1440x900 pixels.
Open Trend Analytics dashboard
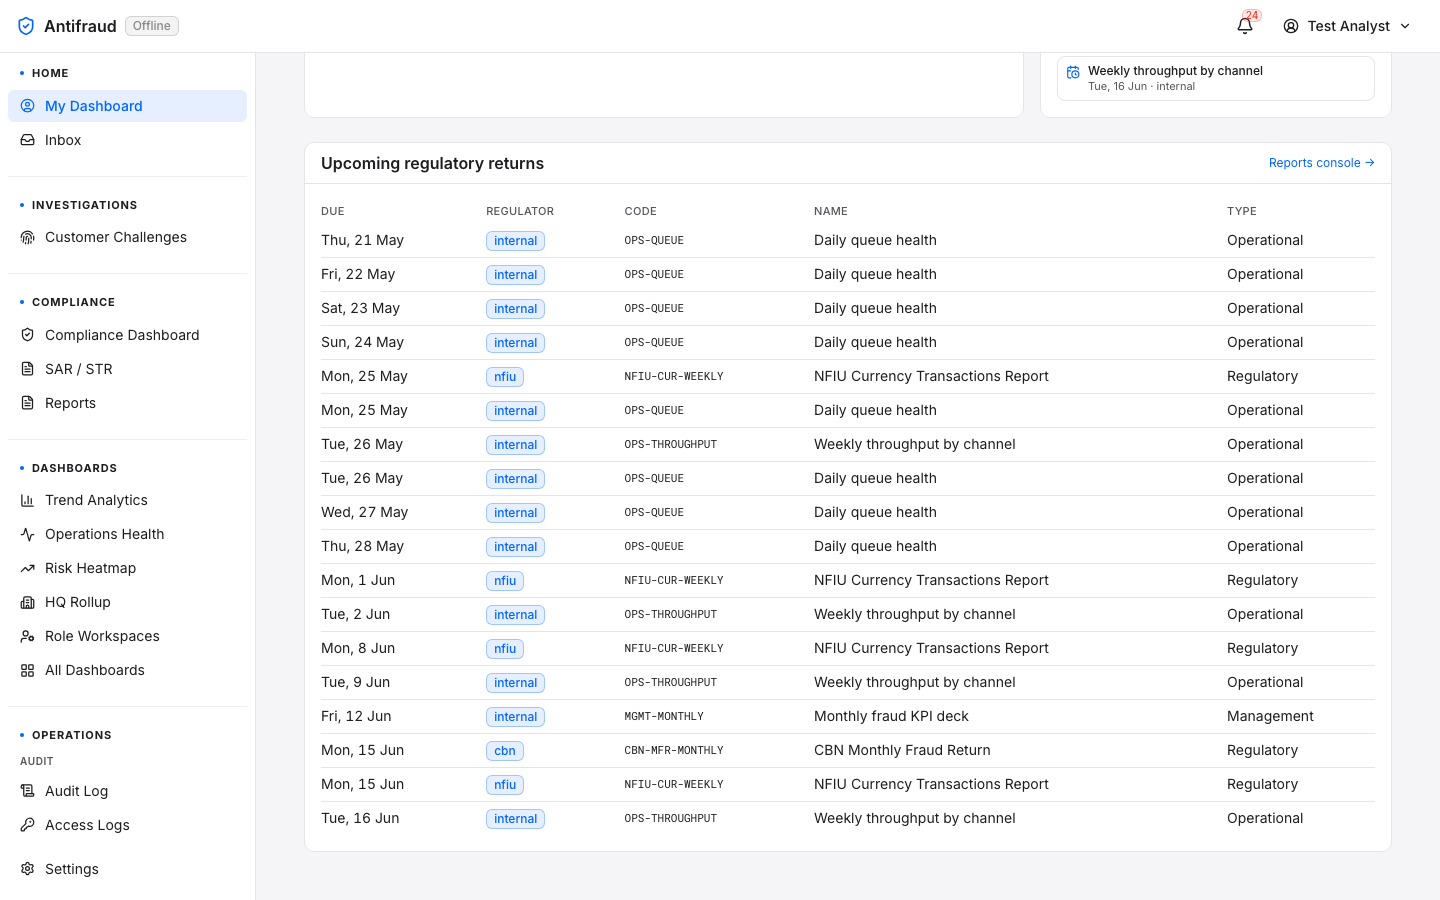127,500
